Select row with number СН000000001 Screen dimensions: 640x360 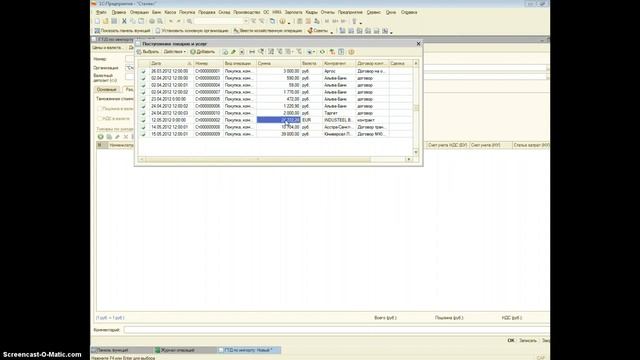(275, 71)
